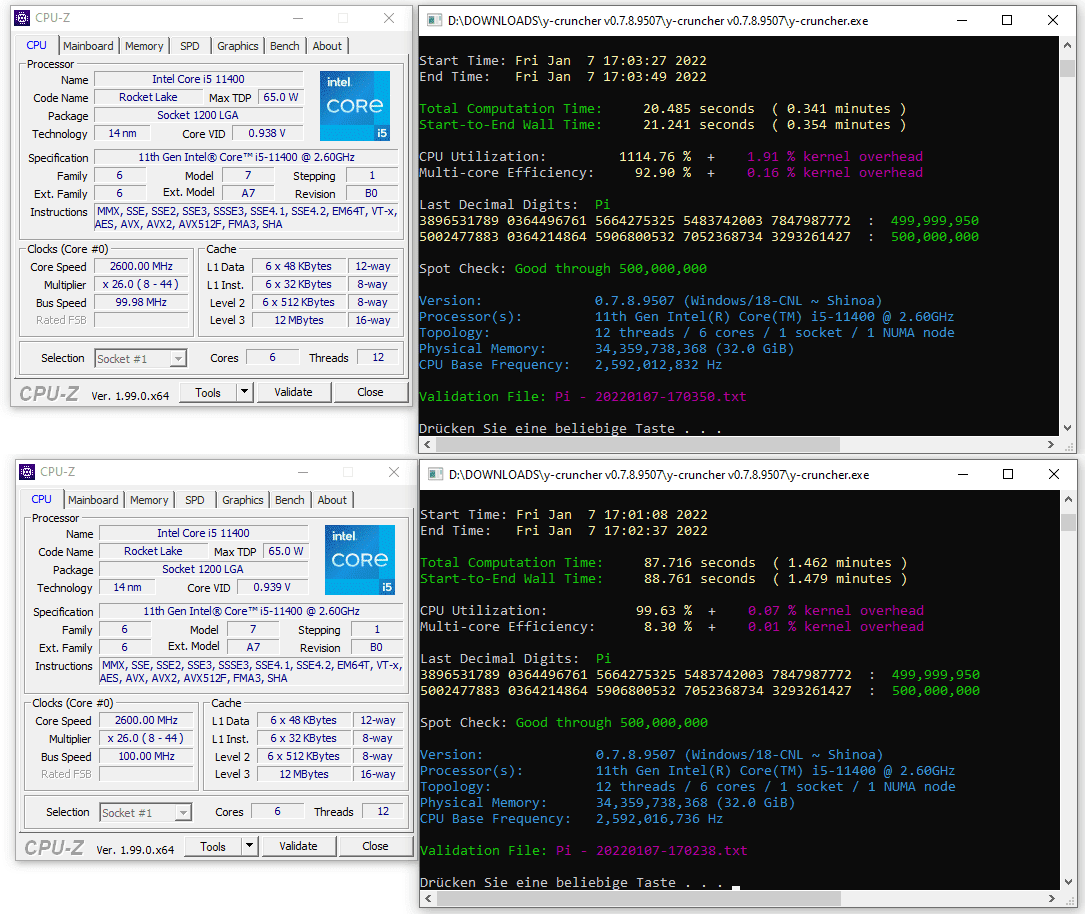This screenshot has width=1085, height=914.
Task: Click the Close button in bottom CPU-Z window
Action: [375, 846]
